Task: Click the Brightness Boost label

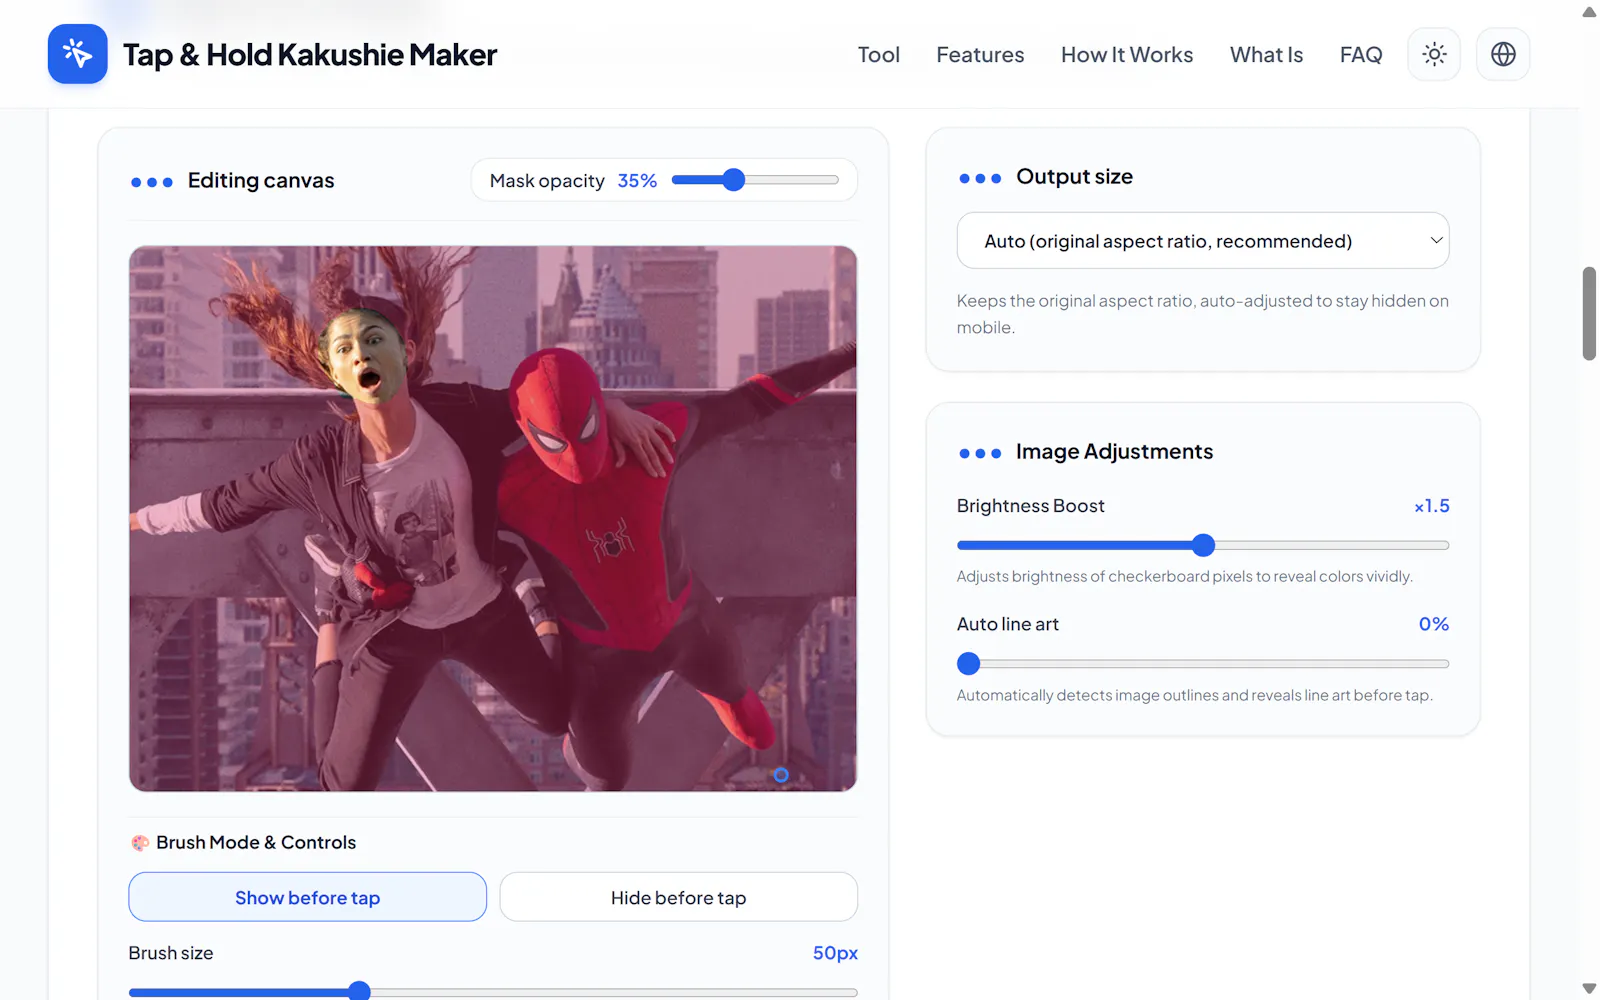Action: click(x=1030, y=506)
